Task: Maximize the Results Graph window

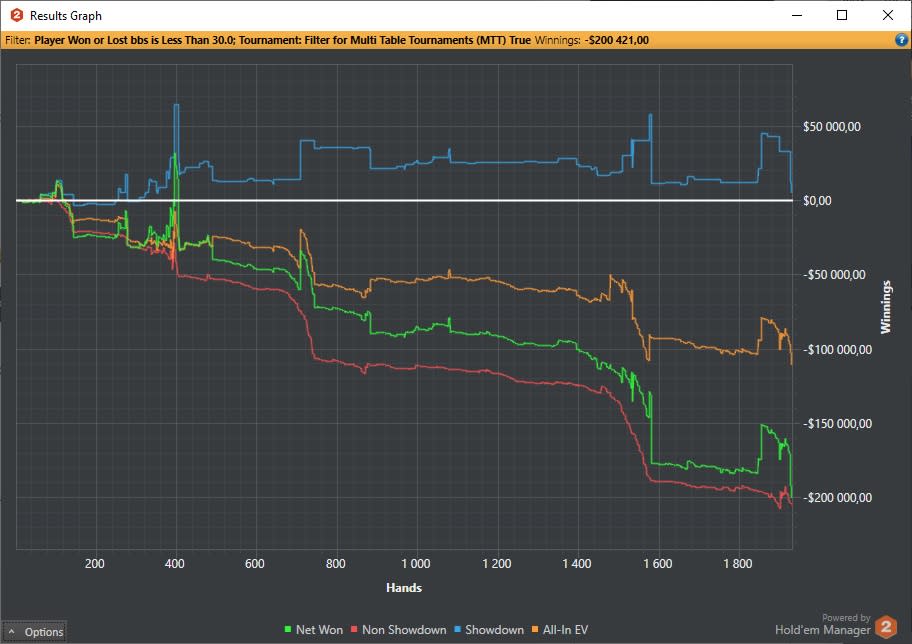Action: pos(842,15)
